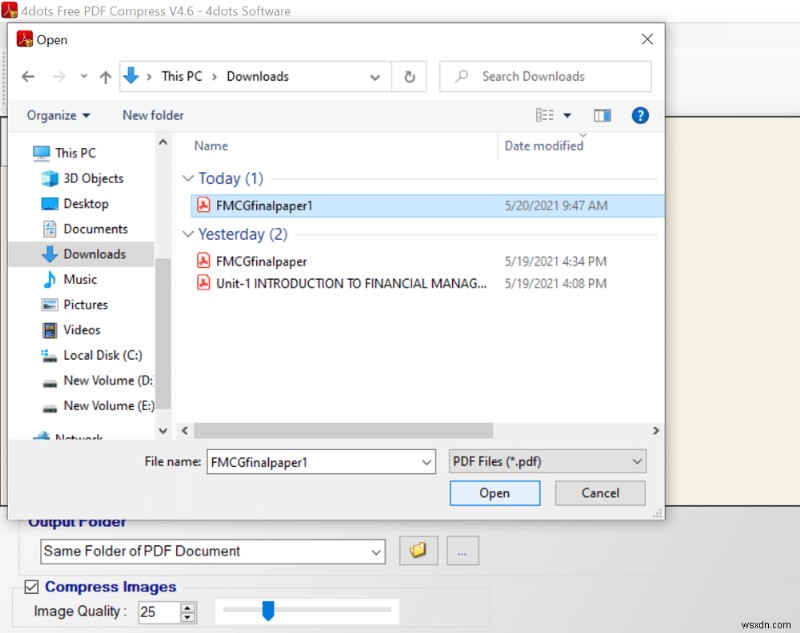Open the file type dropdown showing PDF Files
This screenshot has width=800, height=633.
pos(637,461)
